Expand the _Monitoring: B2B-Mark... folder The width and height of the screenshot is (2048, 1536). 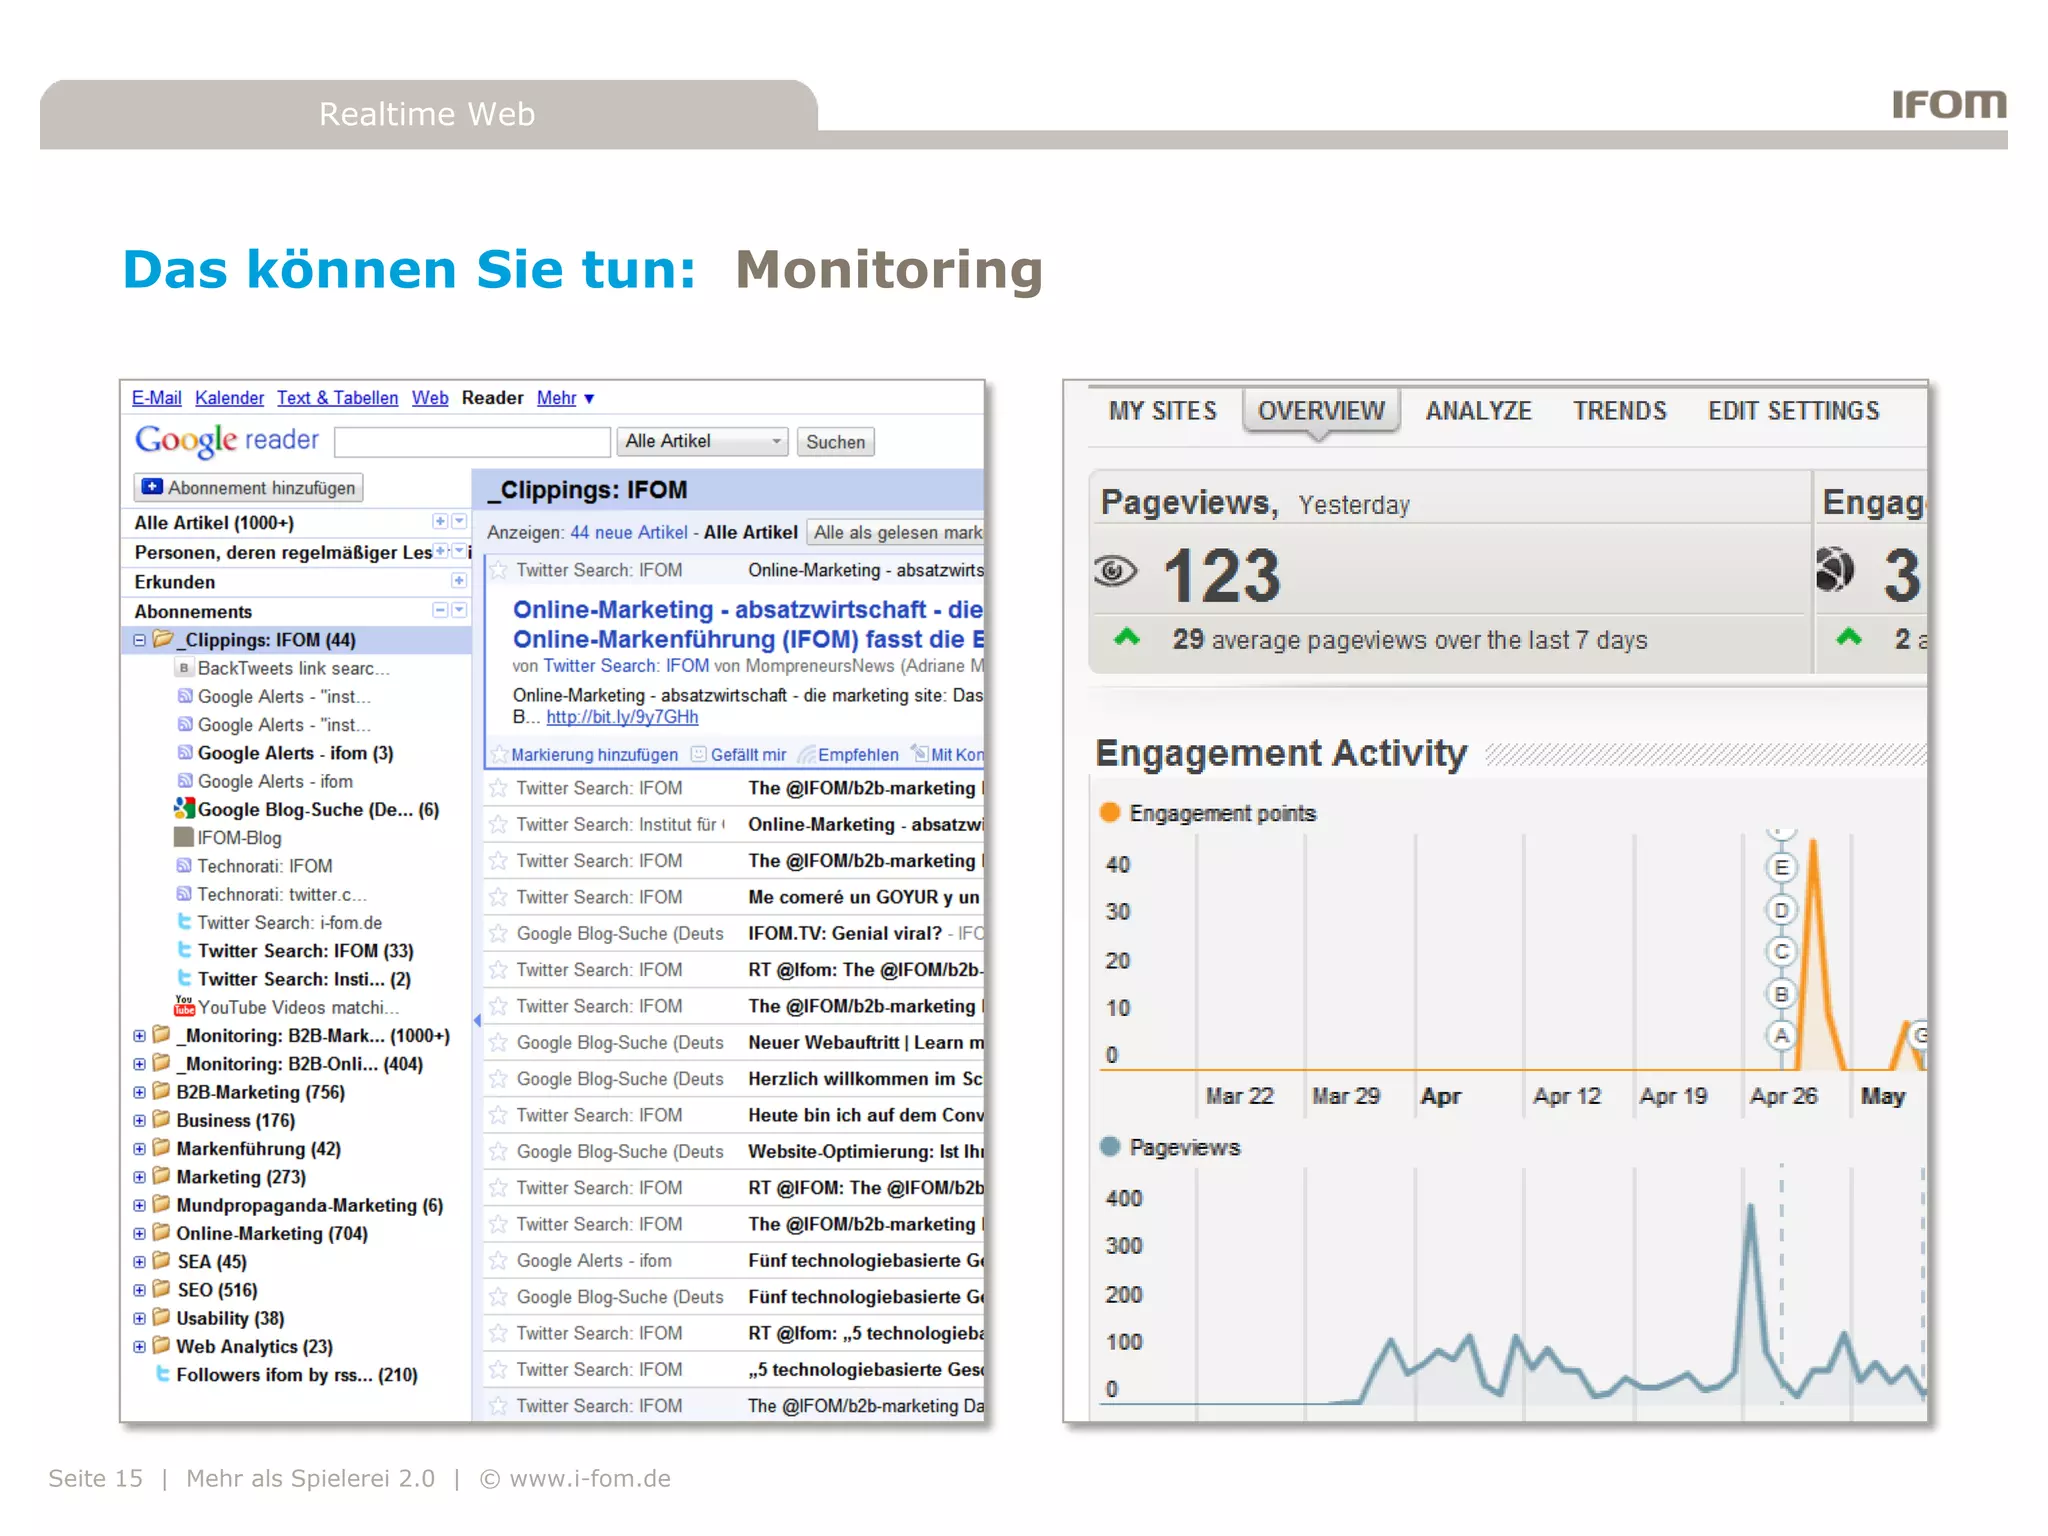140,1036
